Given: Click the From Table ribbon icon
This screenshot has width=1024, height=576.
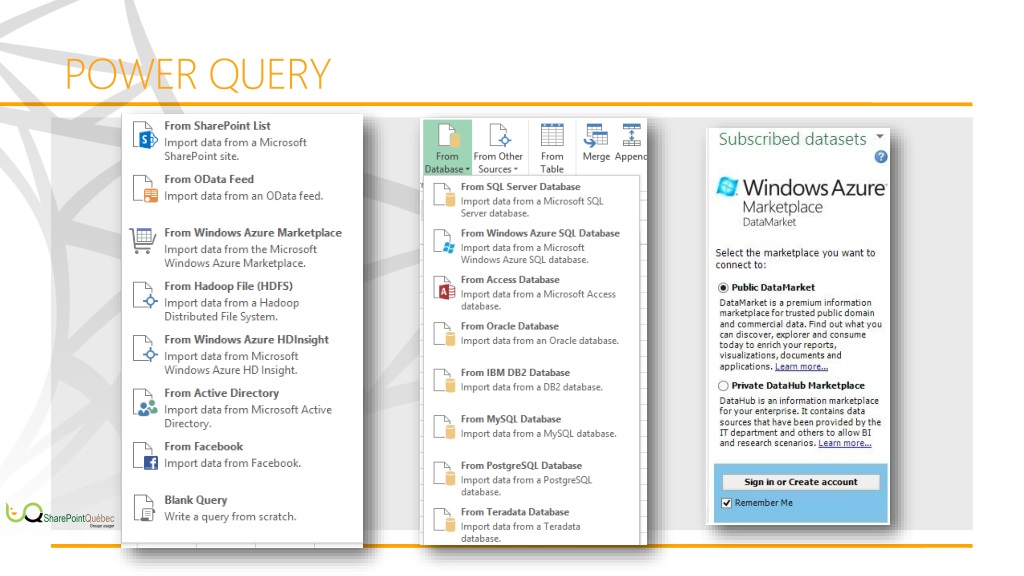Looking at the screenshot, I should [552, 136].
